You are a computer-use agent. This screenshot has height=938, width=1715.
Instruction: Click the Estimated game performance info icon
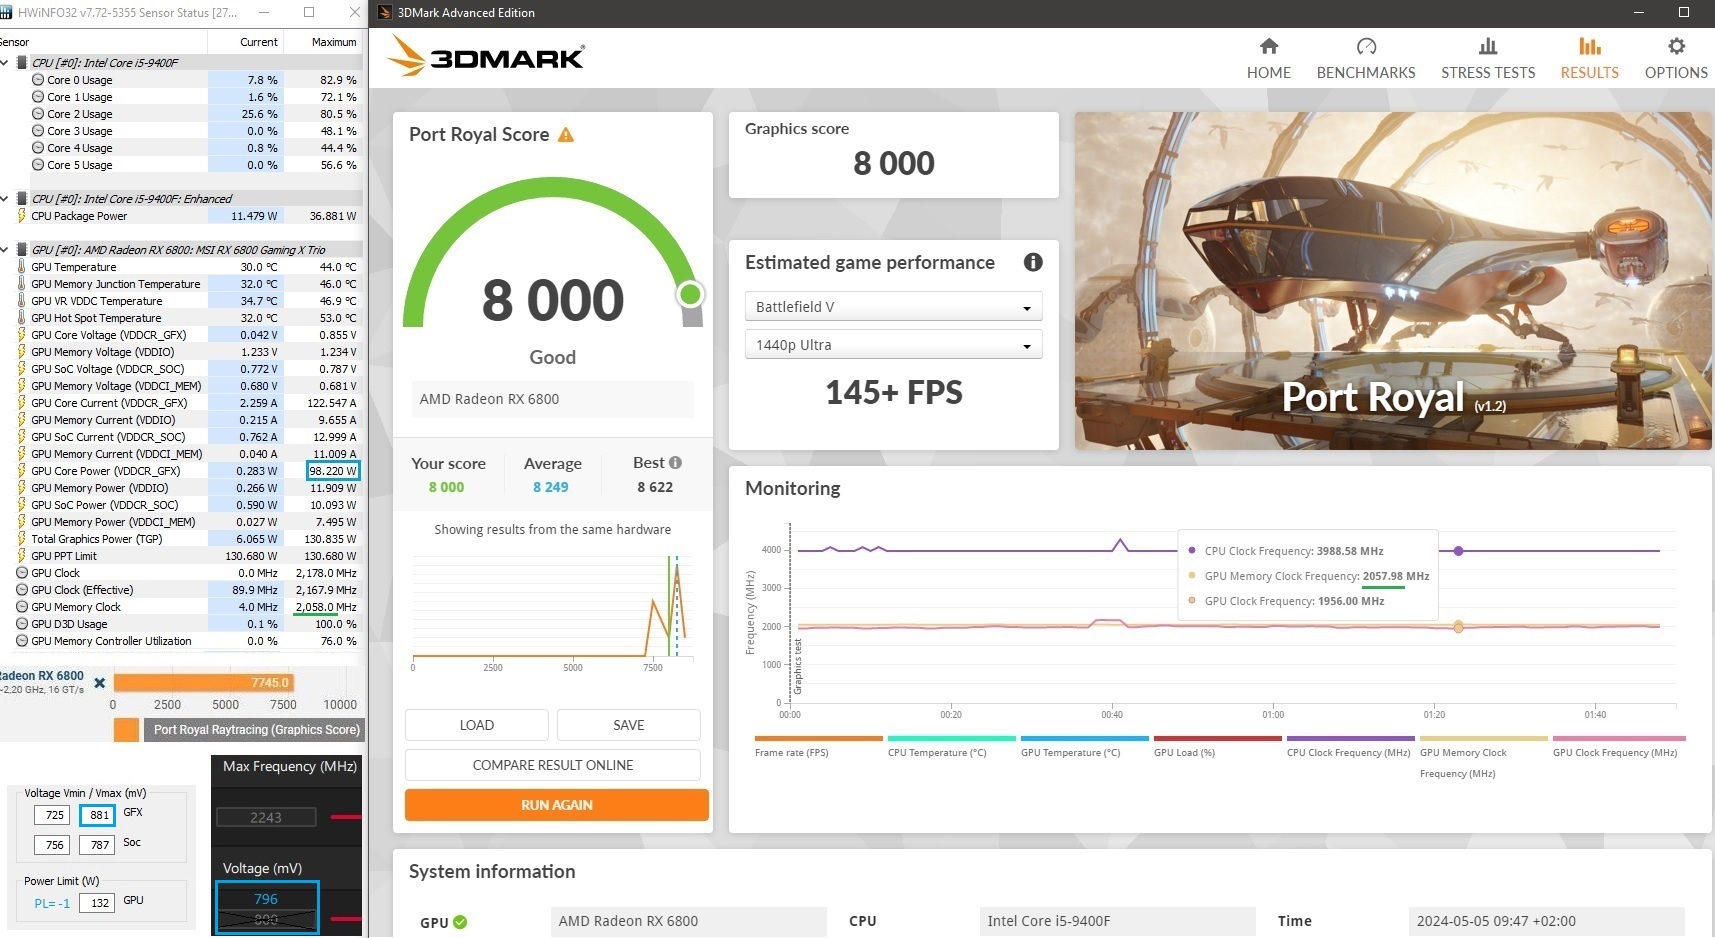[1033, 262]
